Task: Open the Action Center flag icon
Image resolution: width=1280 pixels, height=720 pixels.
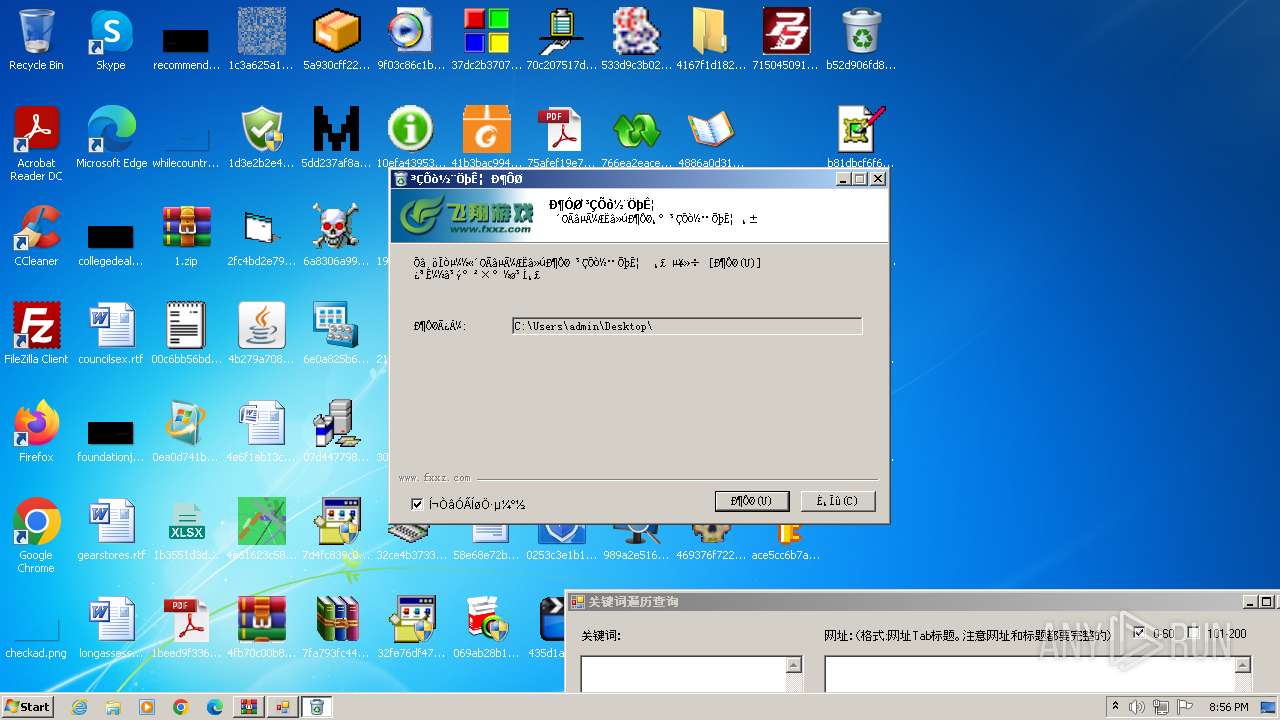Action: (x=1185, y=707)
